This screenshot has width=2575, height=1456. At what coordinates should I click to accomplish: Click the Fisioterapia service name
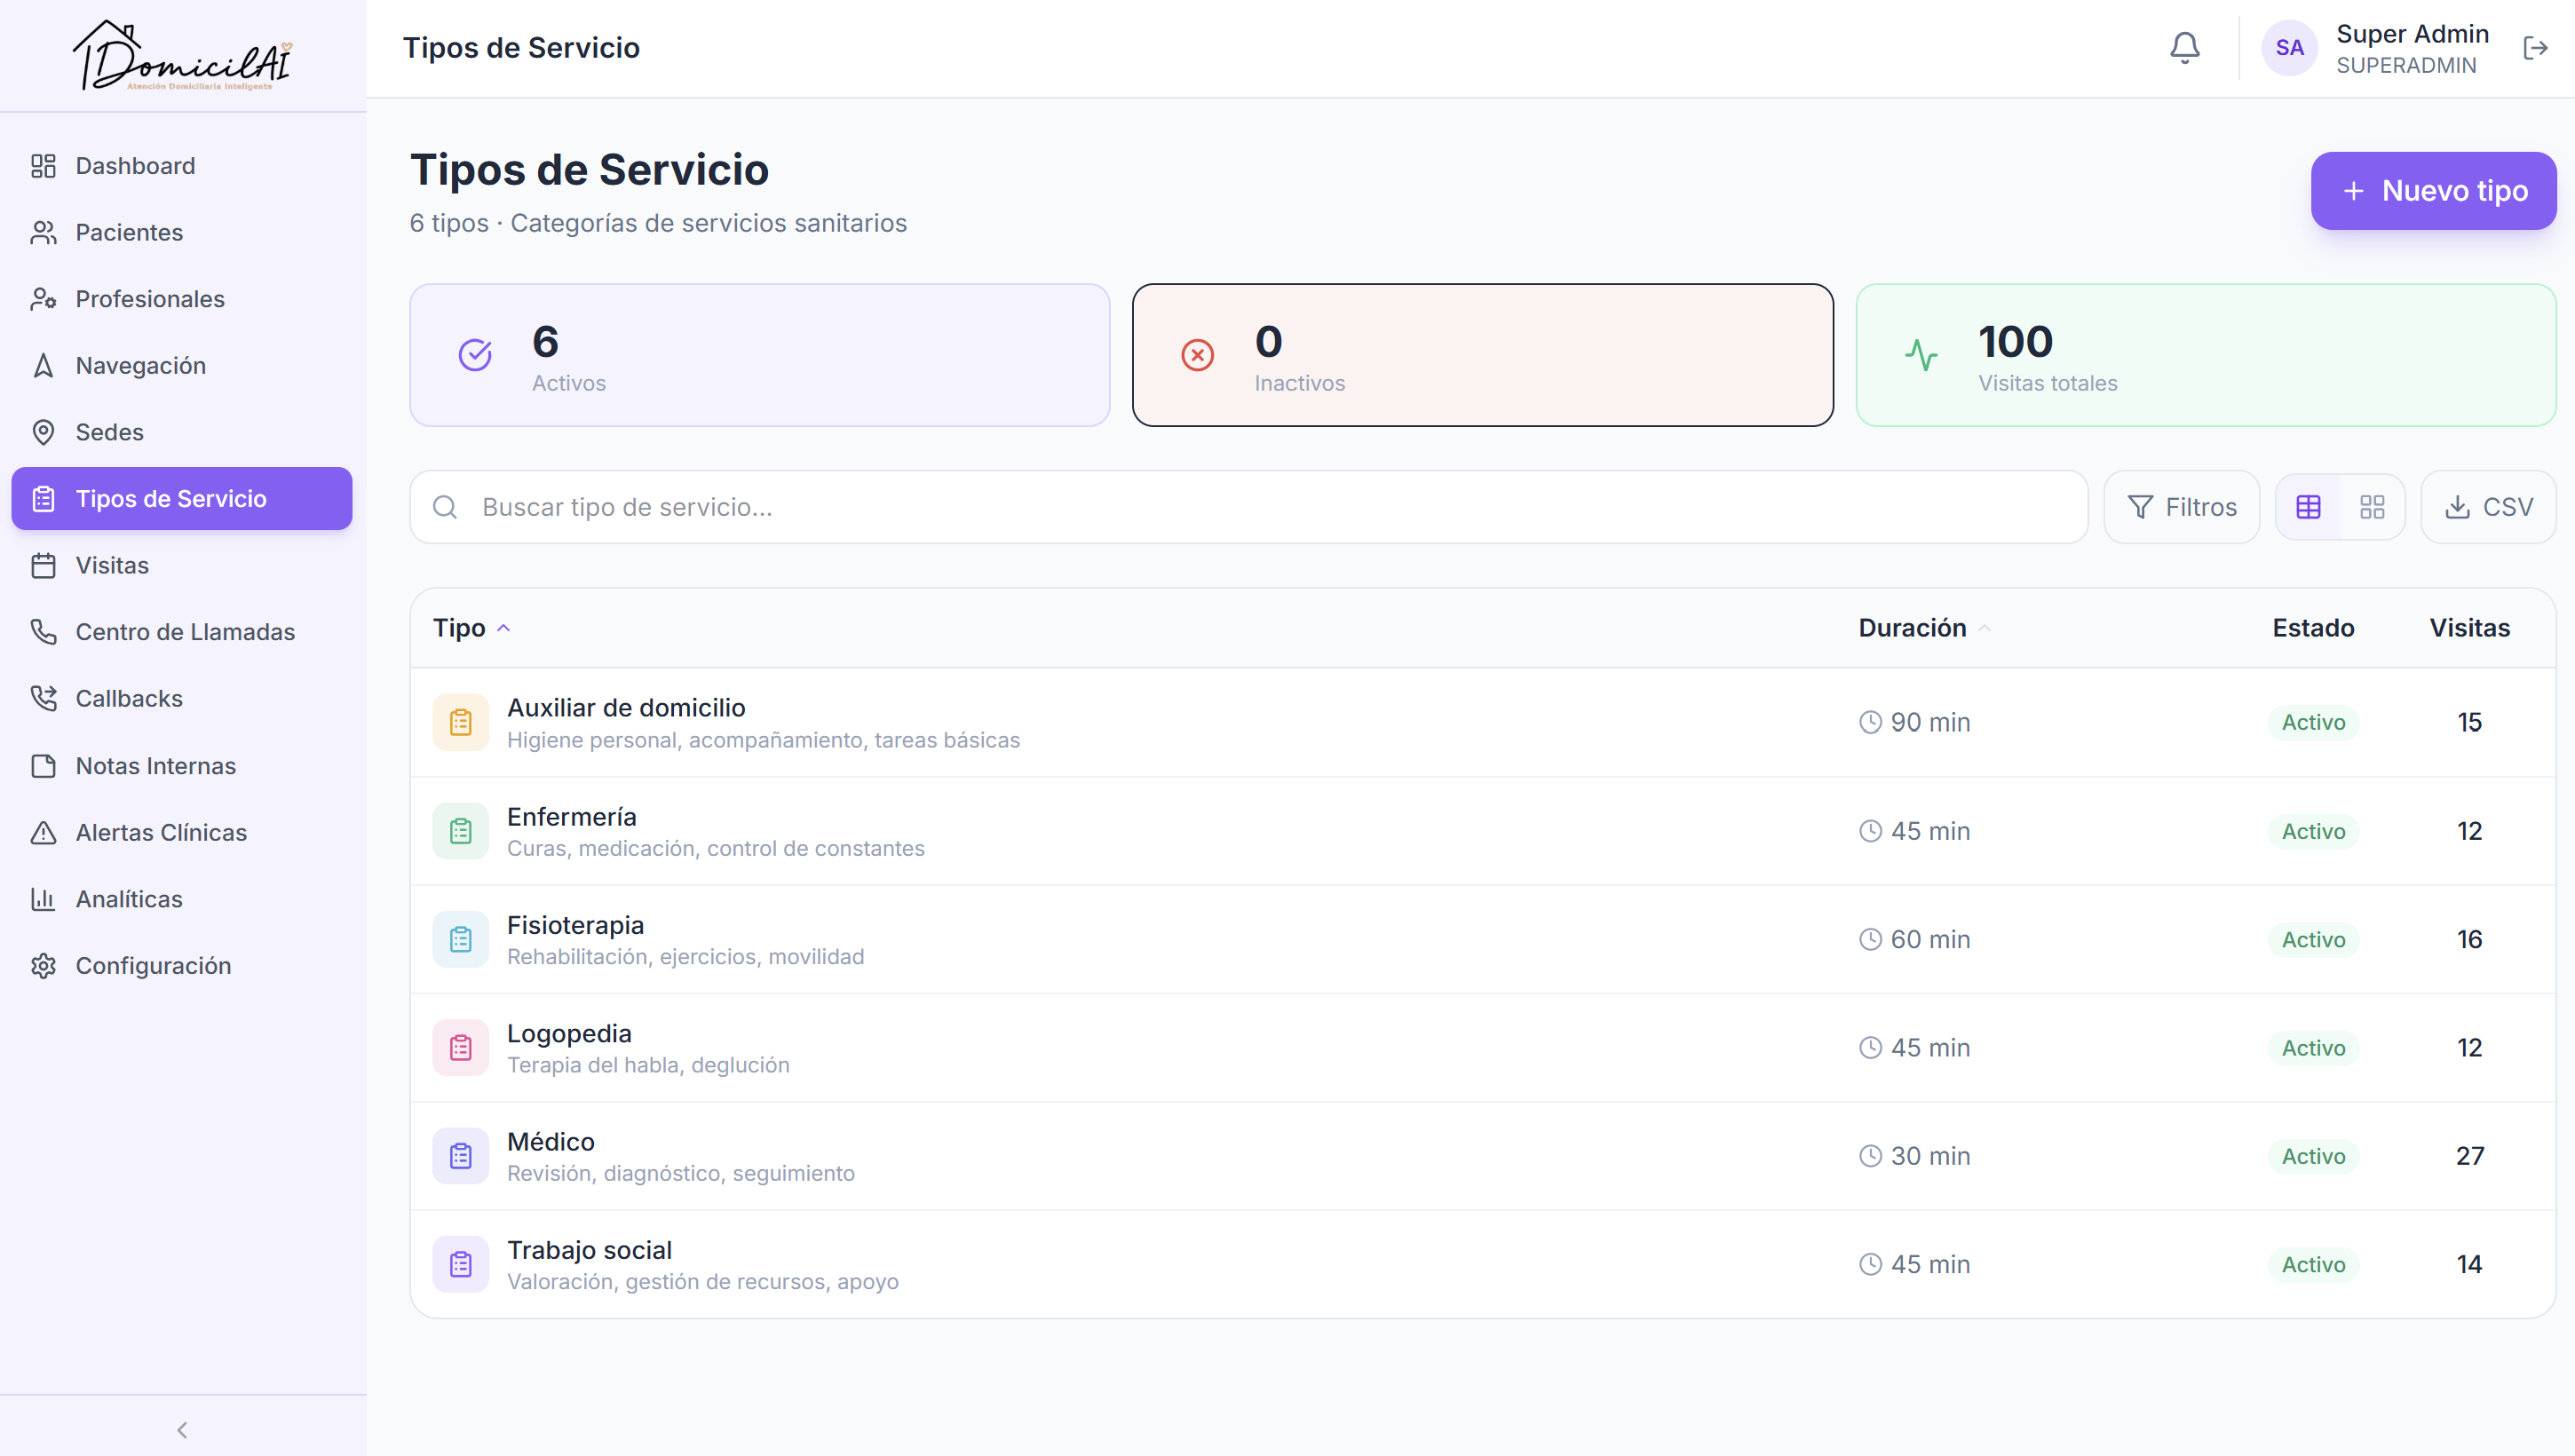tap(575, 925)
